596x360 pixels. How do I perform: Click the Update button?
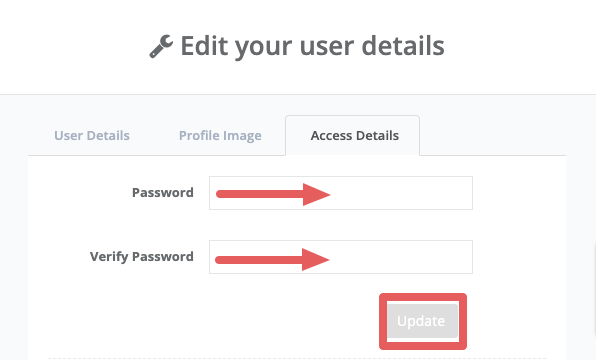coord(423,321)
